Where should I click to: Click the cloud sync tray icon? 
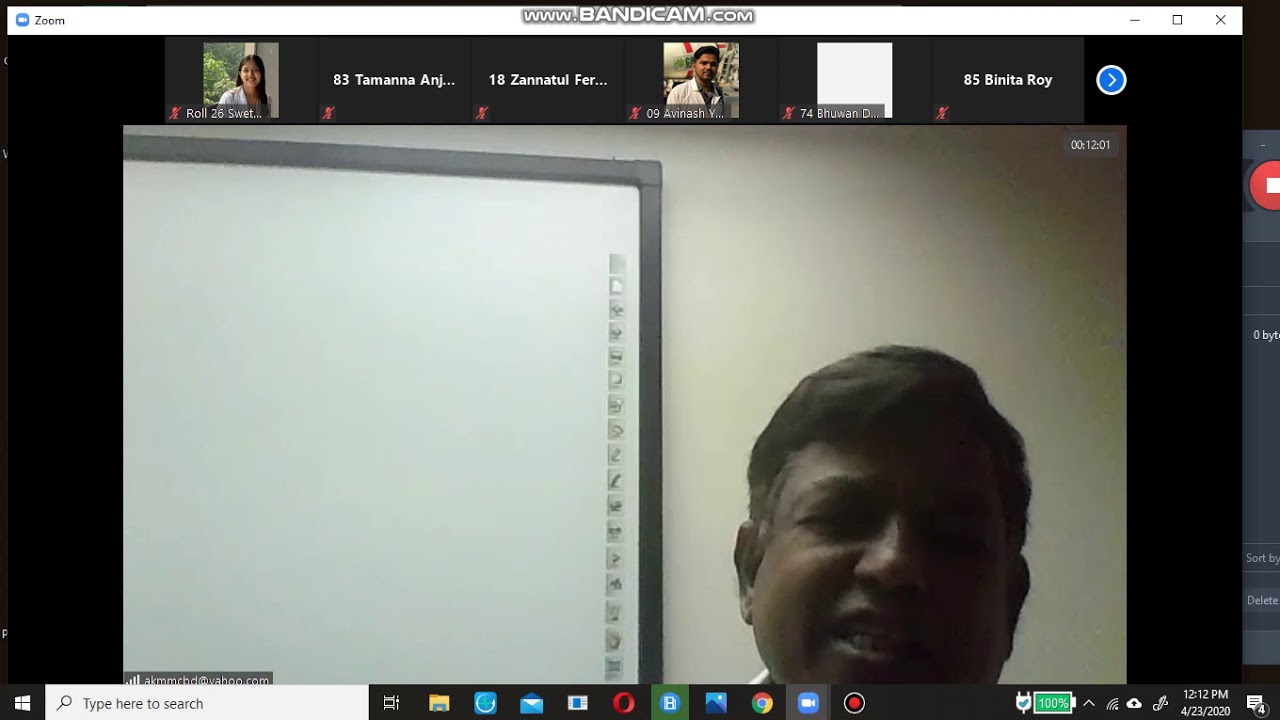click(x=1134, y=703)
